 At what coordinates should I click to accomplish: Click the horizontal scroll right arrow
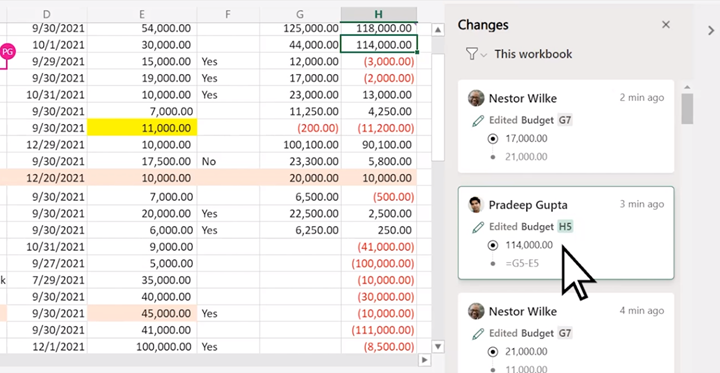425,360
